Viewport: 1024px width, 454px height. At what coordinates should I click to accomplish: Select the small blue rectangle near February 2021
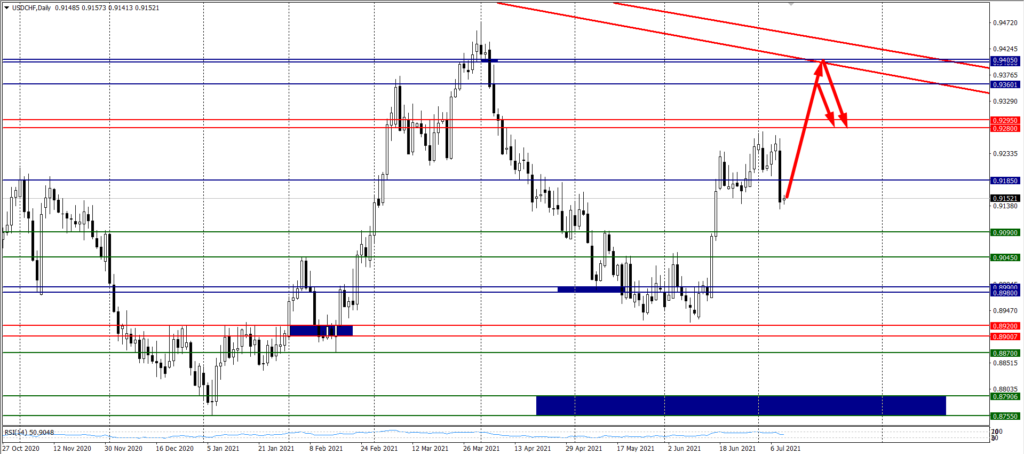point(320,330)
